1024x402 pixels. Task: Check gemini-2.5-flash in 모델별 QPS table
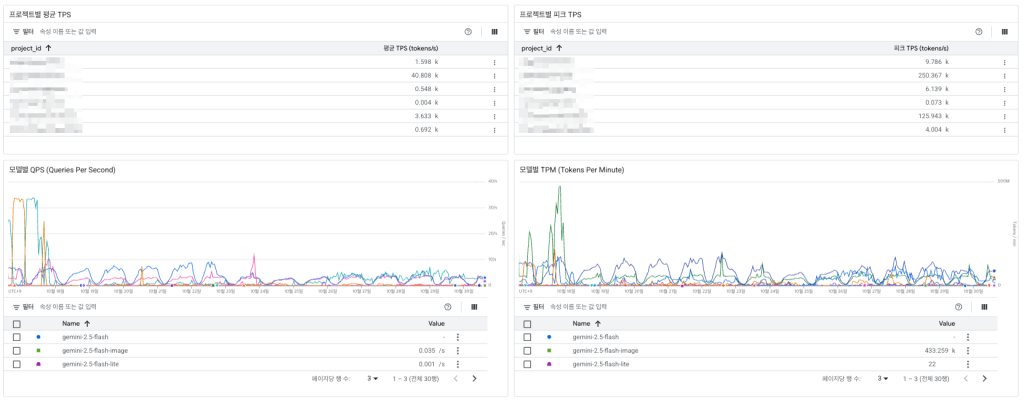tap(17, 337)
